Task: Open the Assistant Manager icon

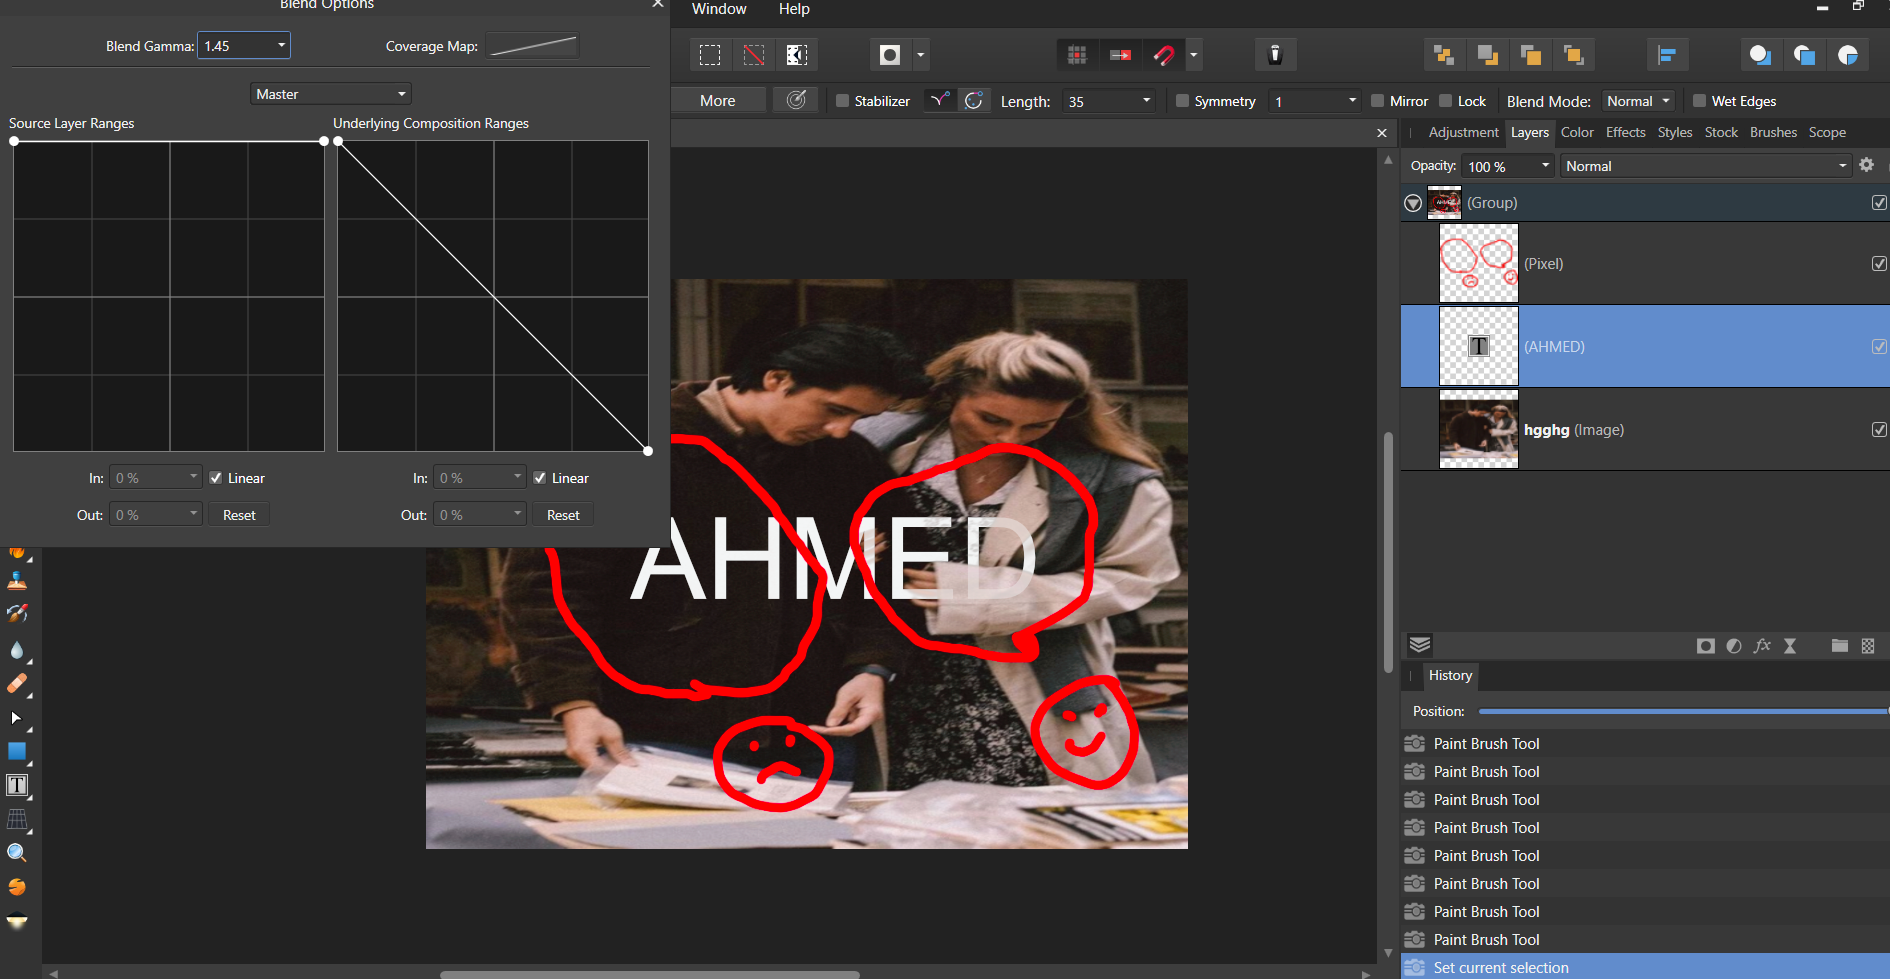Action: click(1275, 55)
